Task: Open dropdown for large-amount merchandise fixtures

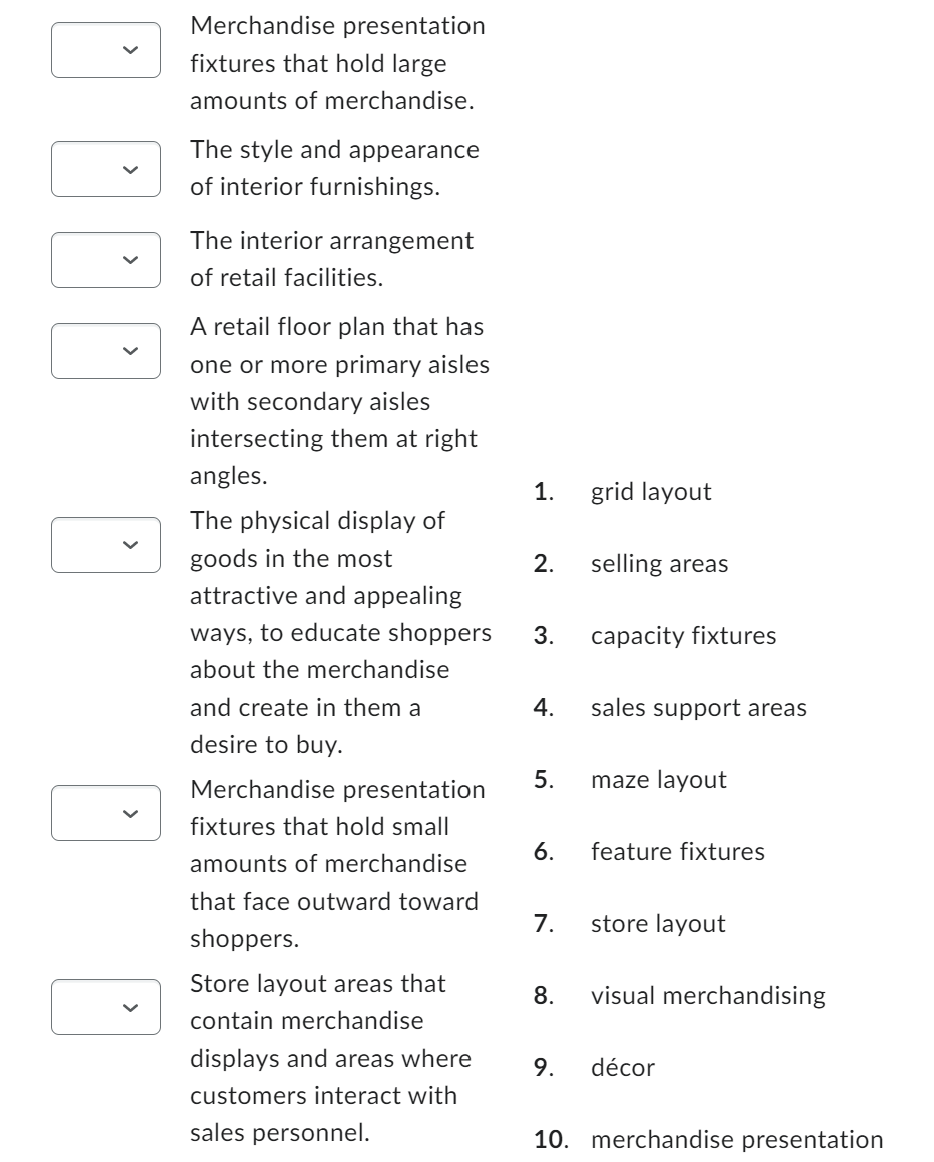Action: [106, 50]
